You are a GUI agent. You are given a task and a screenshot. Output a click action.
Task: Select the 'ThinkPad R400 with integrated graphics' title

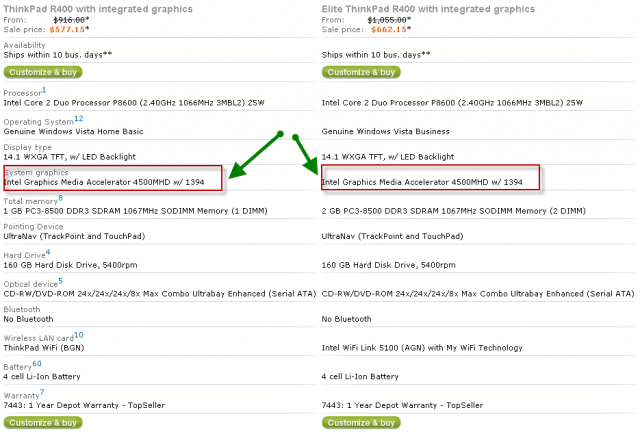98,9
